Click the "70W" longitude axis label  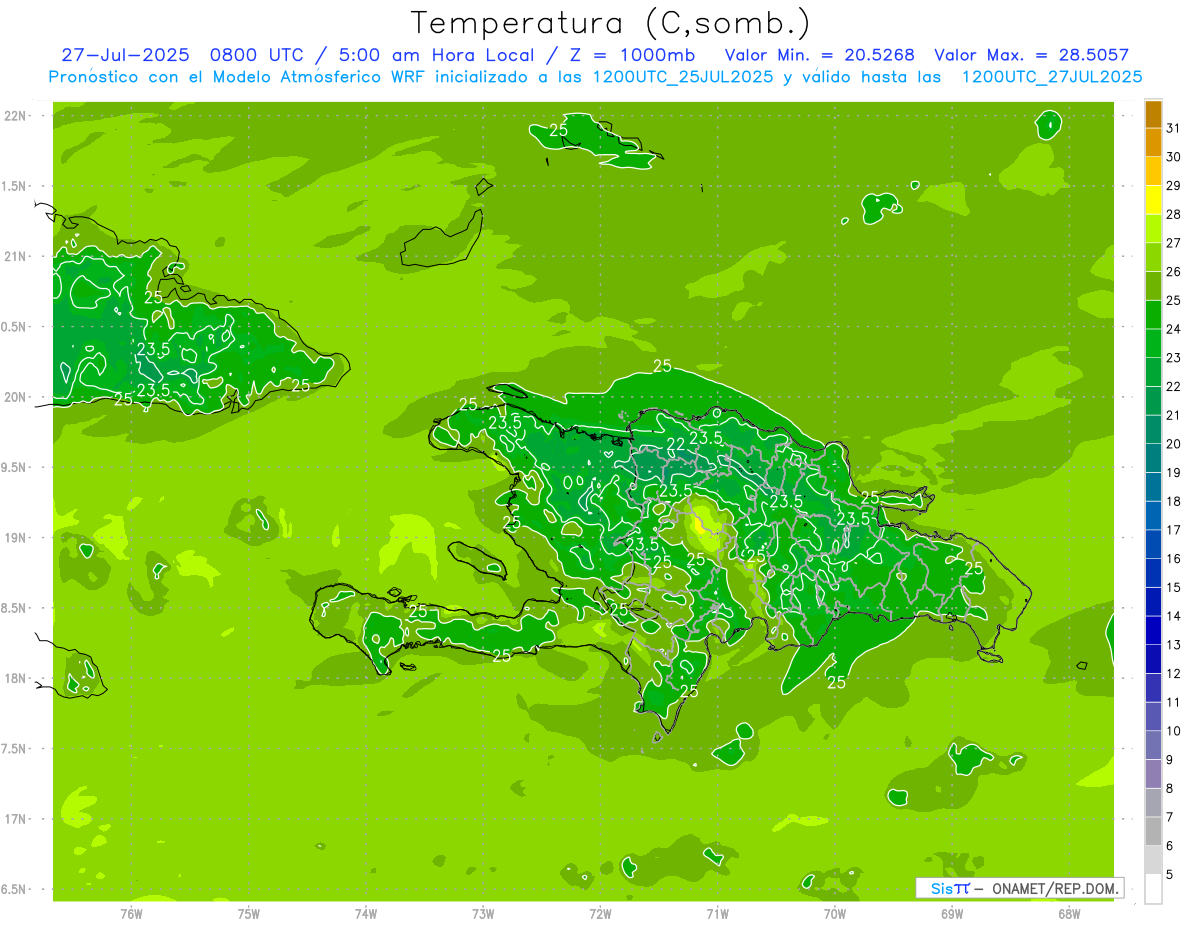click(x=835, y=914)
